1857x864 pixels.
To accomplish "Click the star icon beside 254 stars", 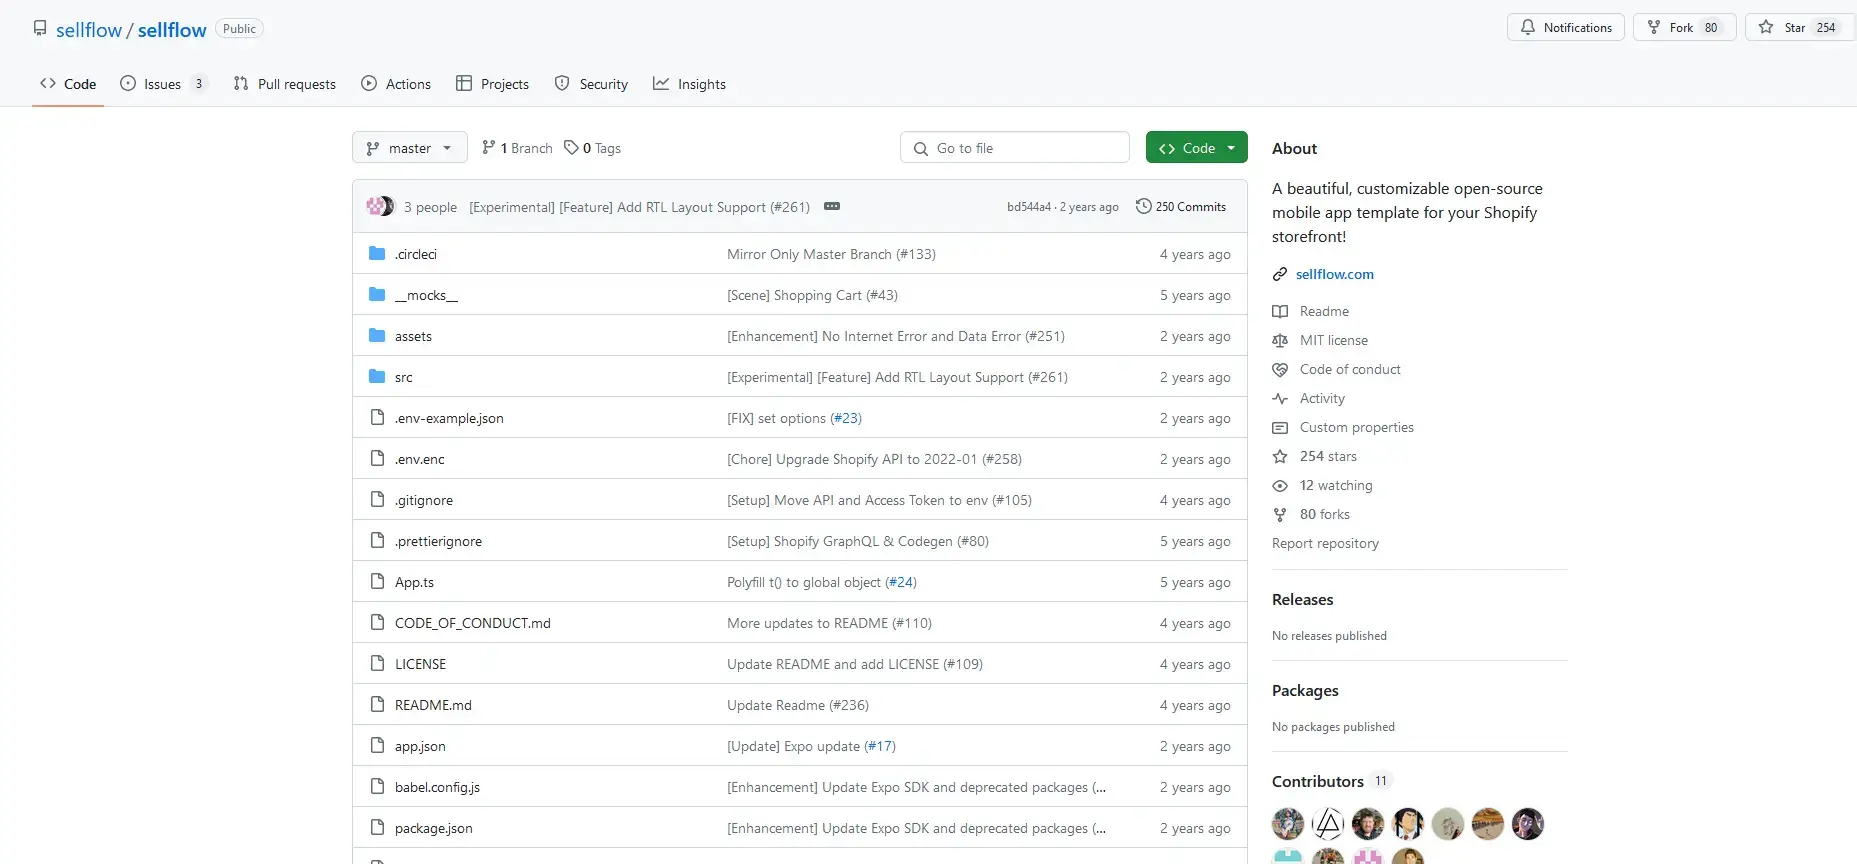I will [x=1280, y=456].
